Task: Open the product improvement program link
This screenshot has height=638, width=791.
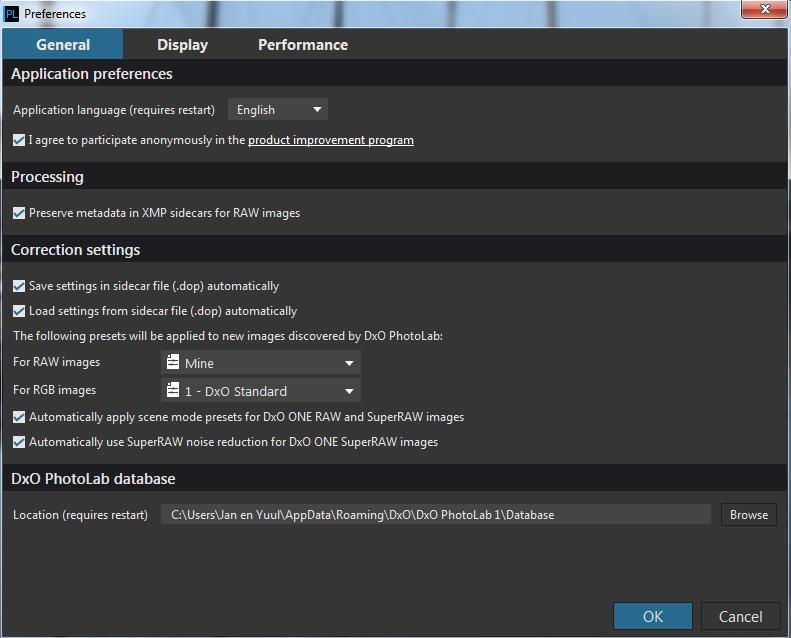Action: [x=331, y=140]
